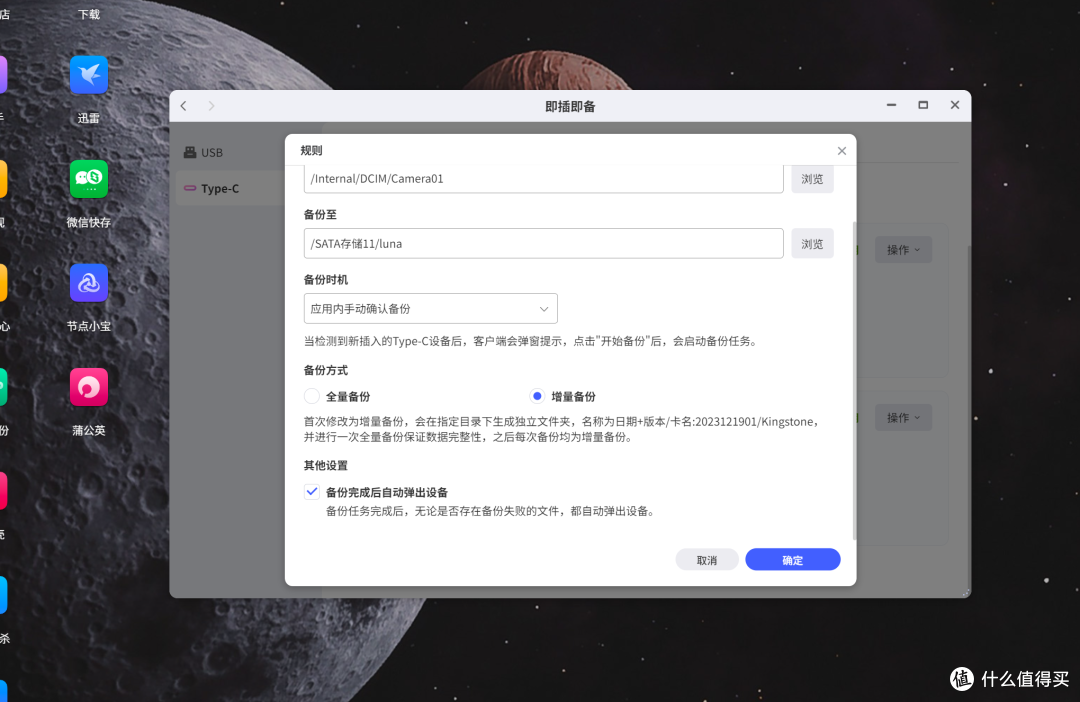Edit the /SATA存储11/luna destination field
1080x702 pixels.
tap(543, 244)
